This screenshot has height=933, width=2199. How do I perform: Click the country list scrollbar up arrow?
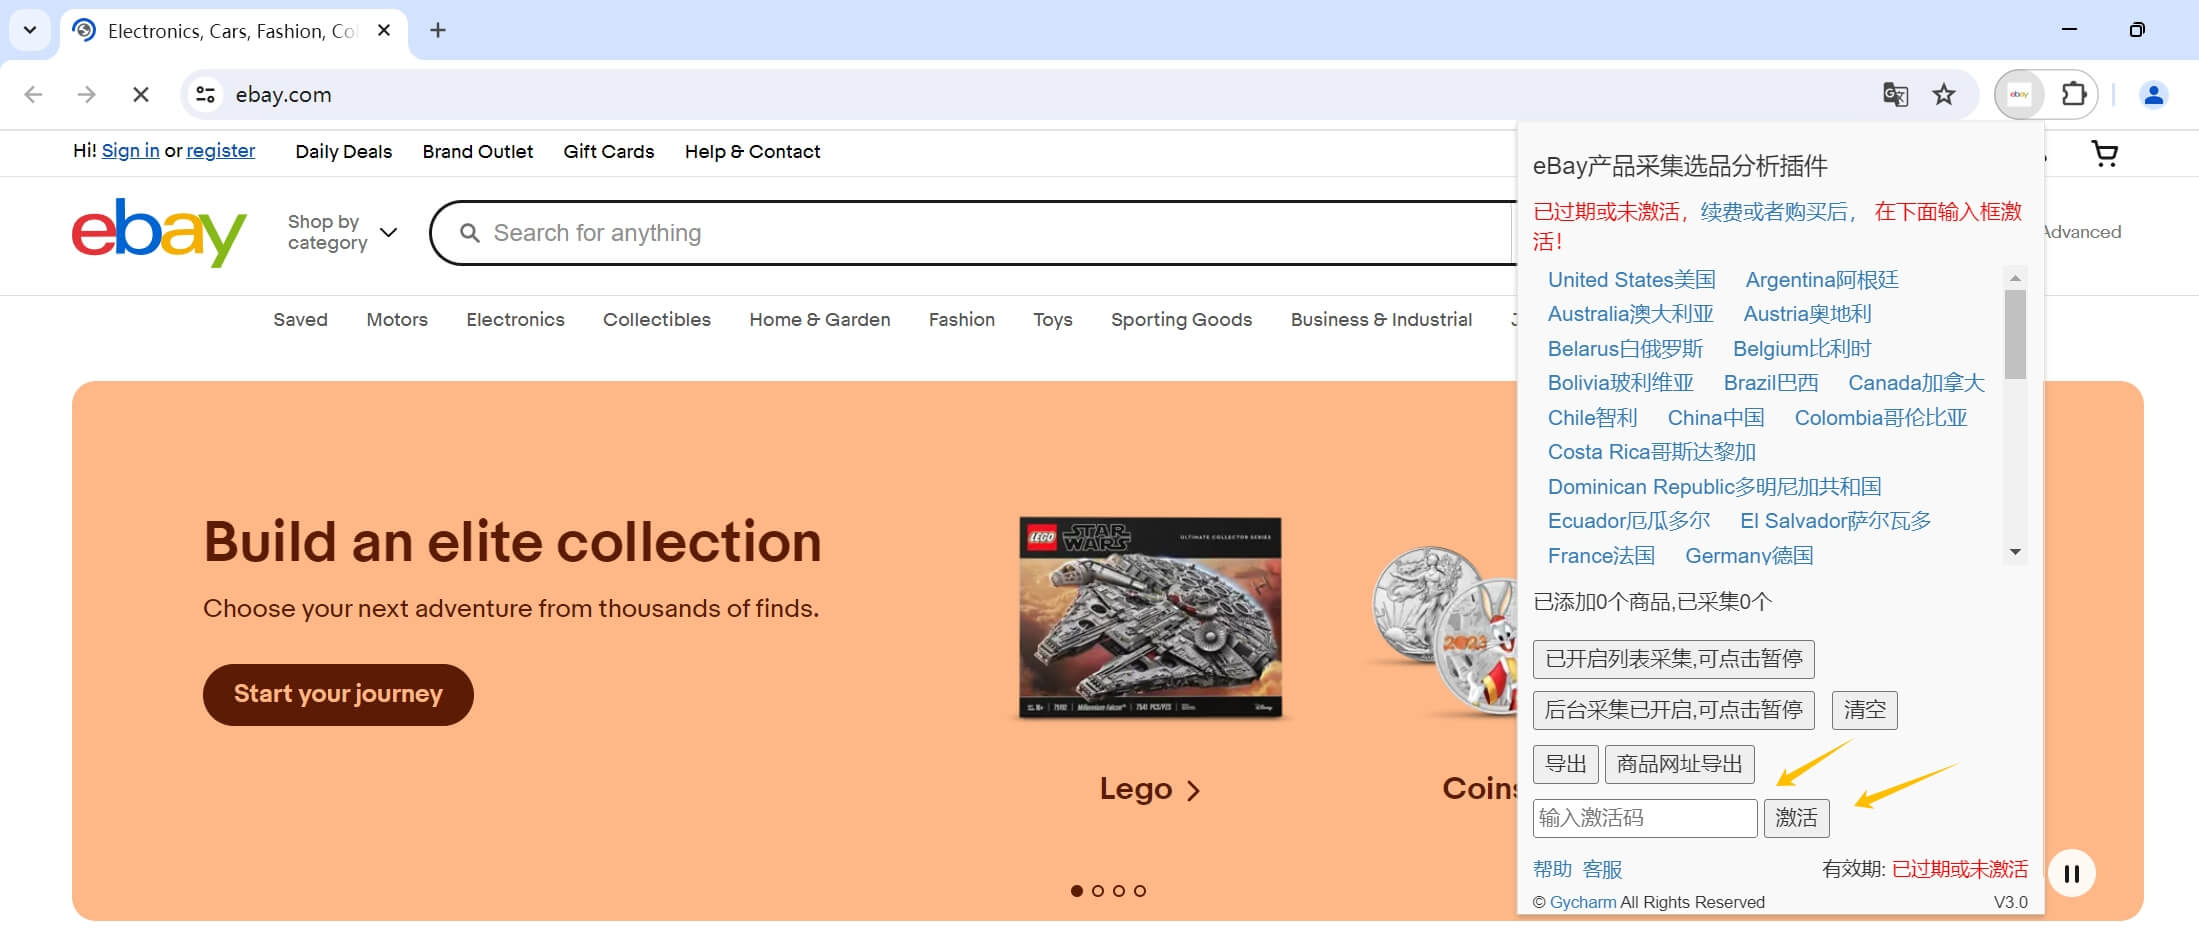click(x=2015, y=278)
